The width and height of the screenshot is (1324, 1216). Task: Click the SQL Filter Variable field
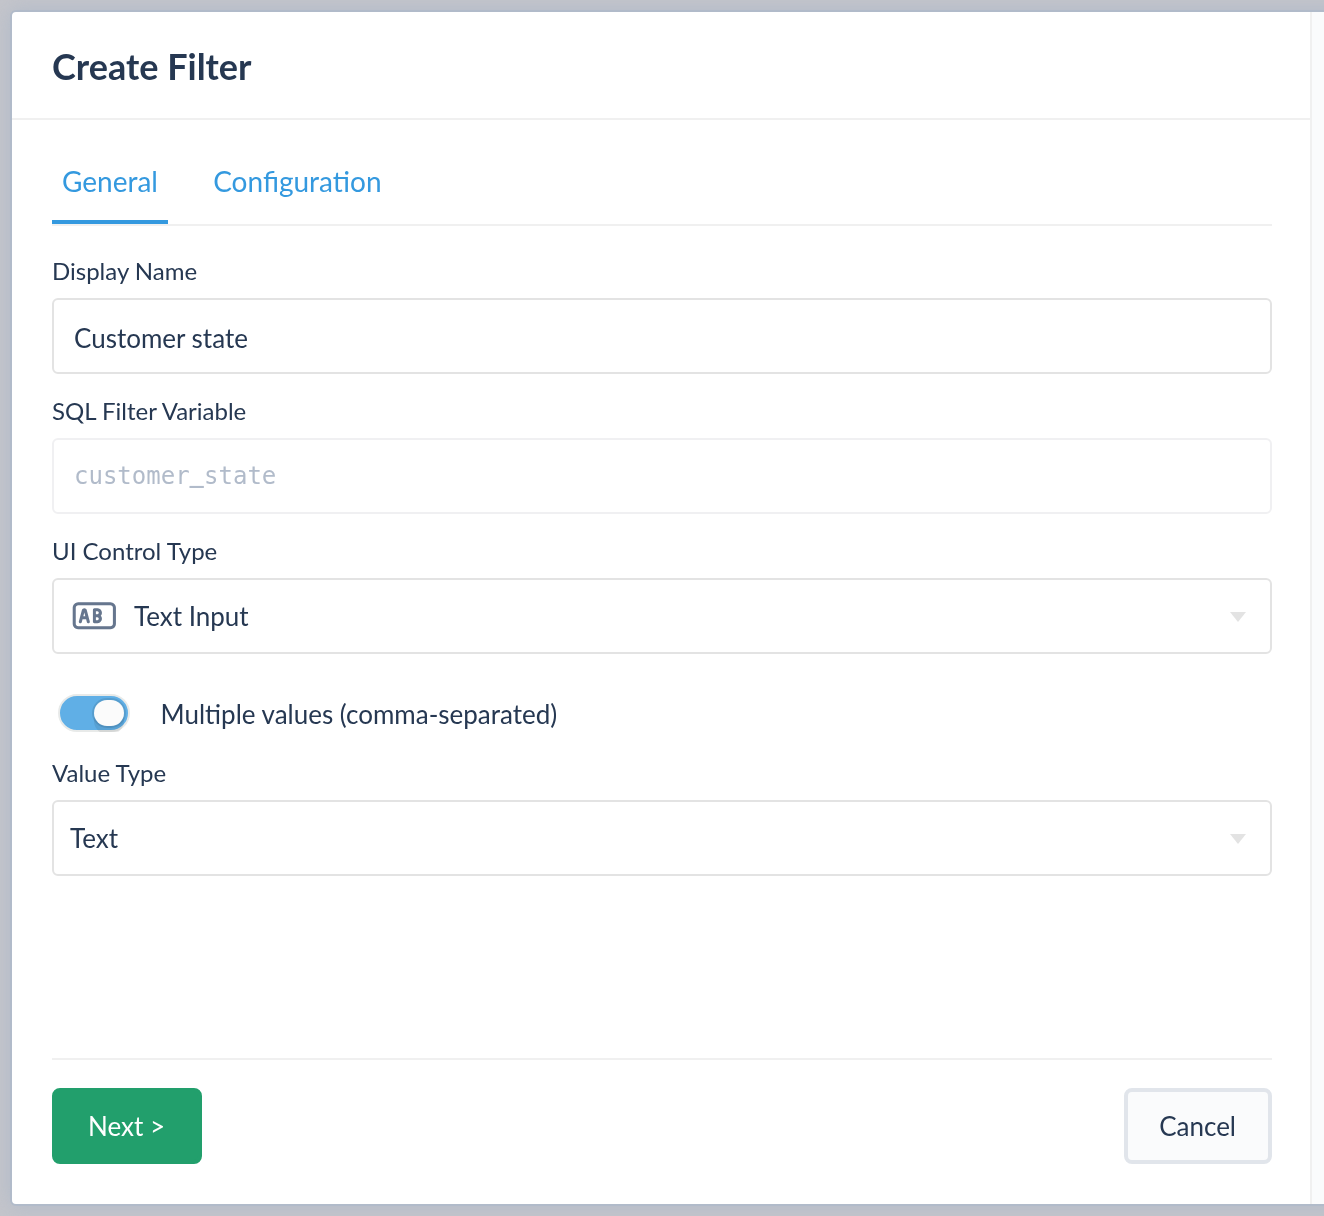tap(662, 476)
